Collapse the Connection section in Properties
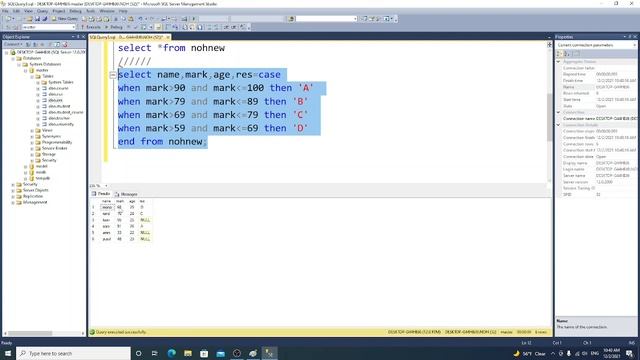 click(558, 112)
